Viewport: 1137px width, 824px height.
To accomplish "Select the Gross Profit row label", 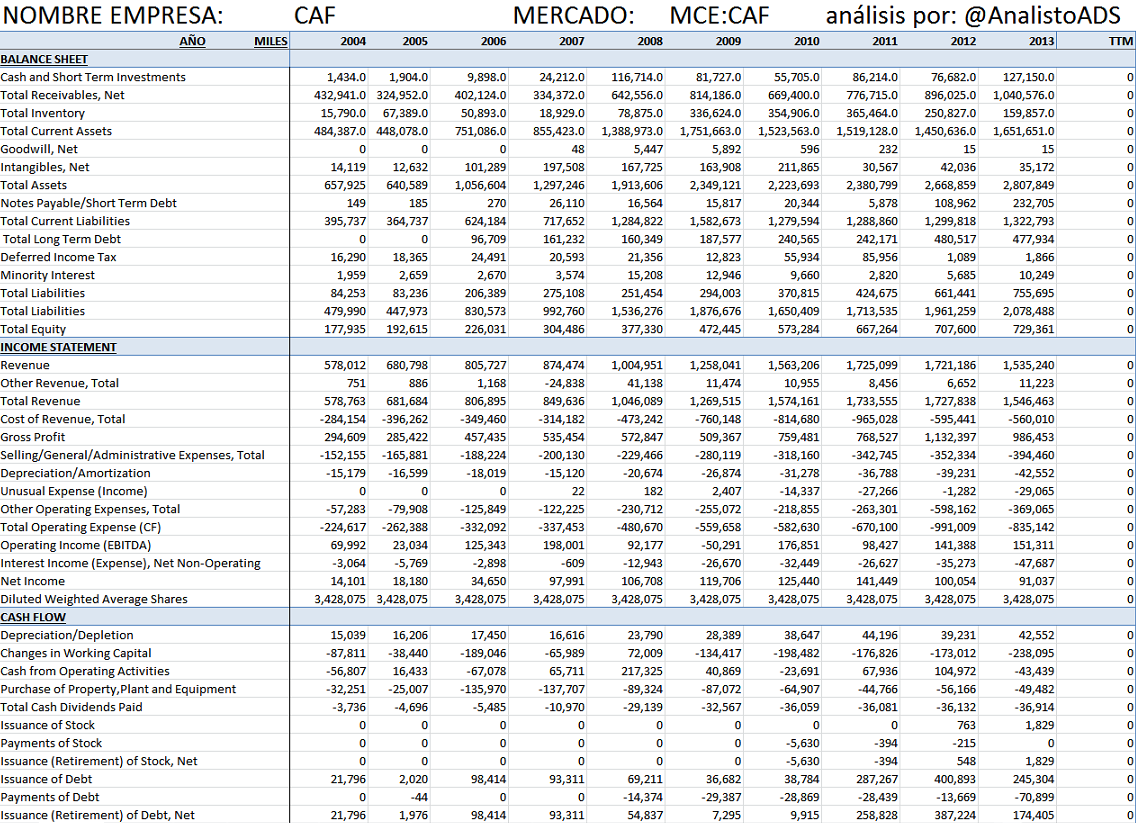I will click(33, 437).
